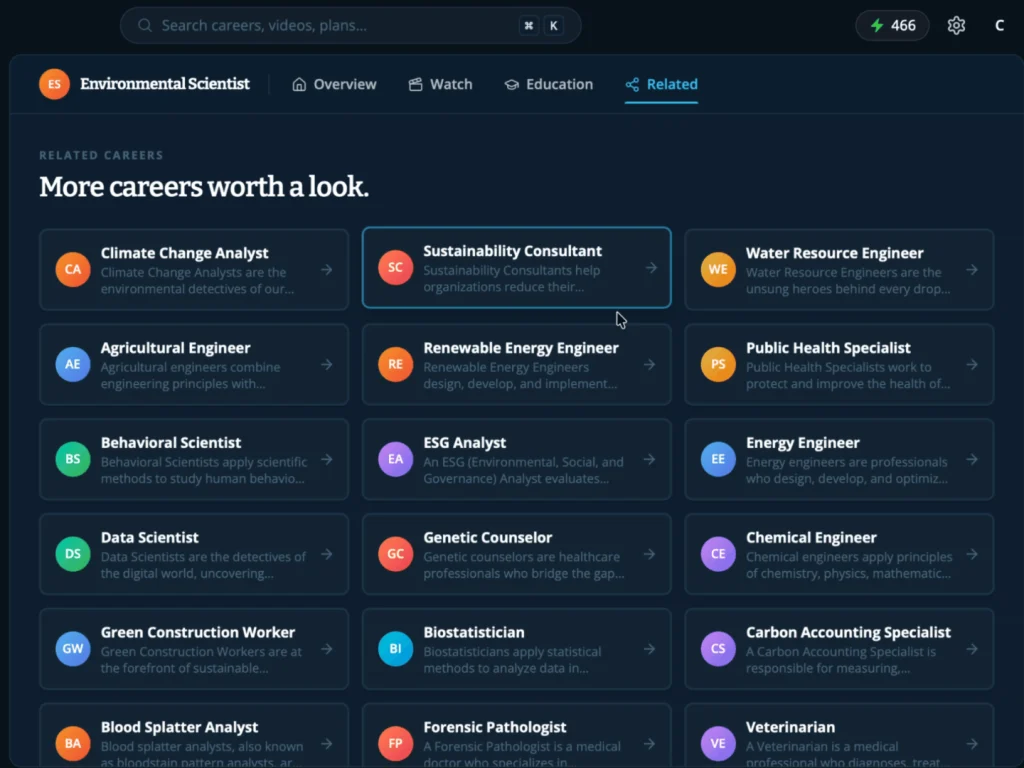
Task: Switch to the Overview tab
Action: 334,84
